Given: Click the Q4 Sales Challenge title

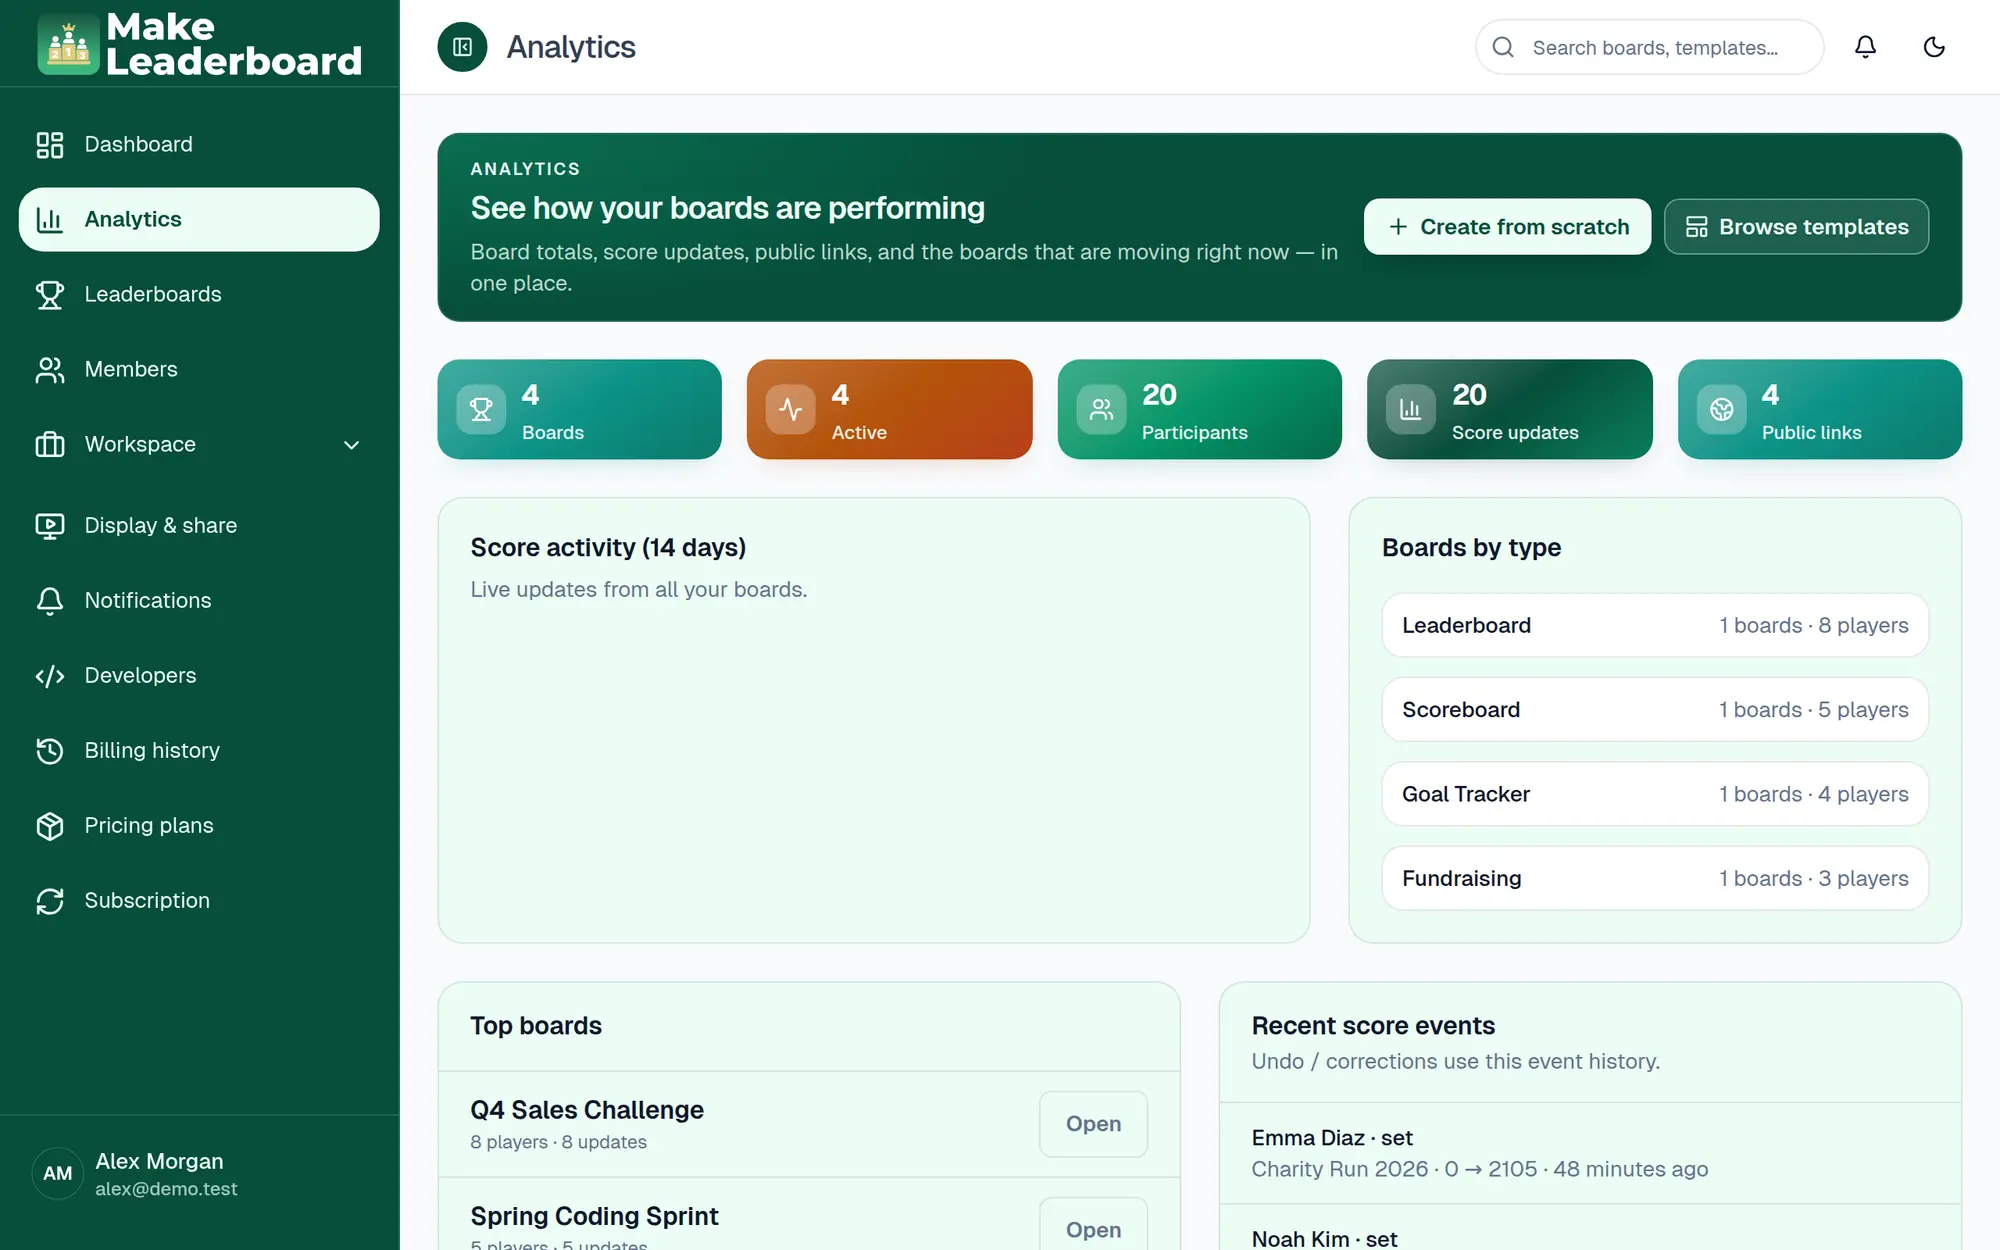Looking at the screenshot, I should (587, 1110).
